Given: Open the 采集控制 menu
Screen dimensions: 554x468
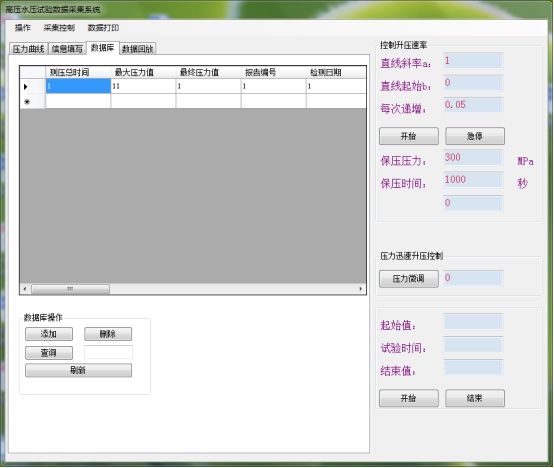Looking at the screenshot, I should 59,28.
